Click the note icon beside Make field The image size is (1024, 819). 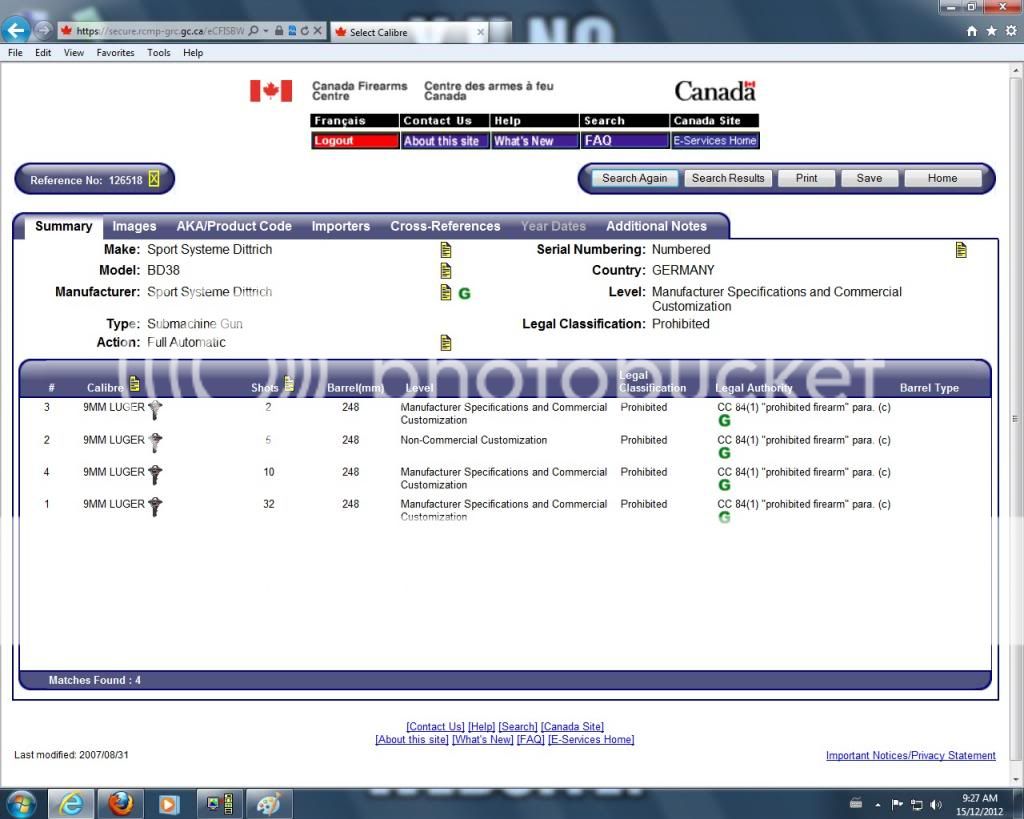click(x=446, y=250)
